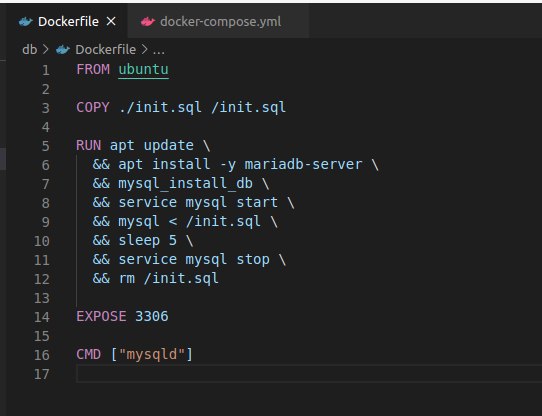Expand breadcrumb chevron after Dockerfile

pyautogui.click(x=144, y=50)
